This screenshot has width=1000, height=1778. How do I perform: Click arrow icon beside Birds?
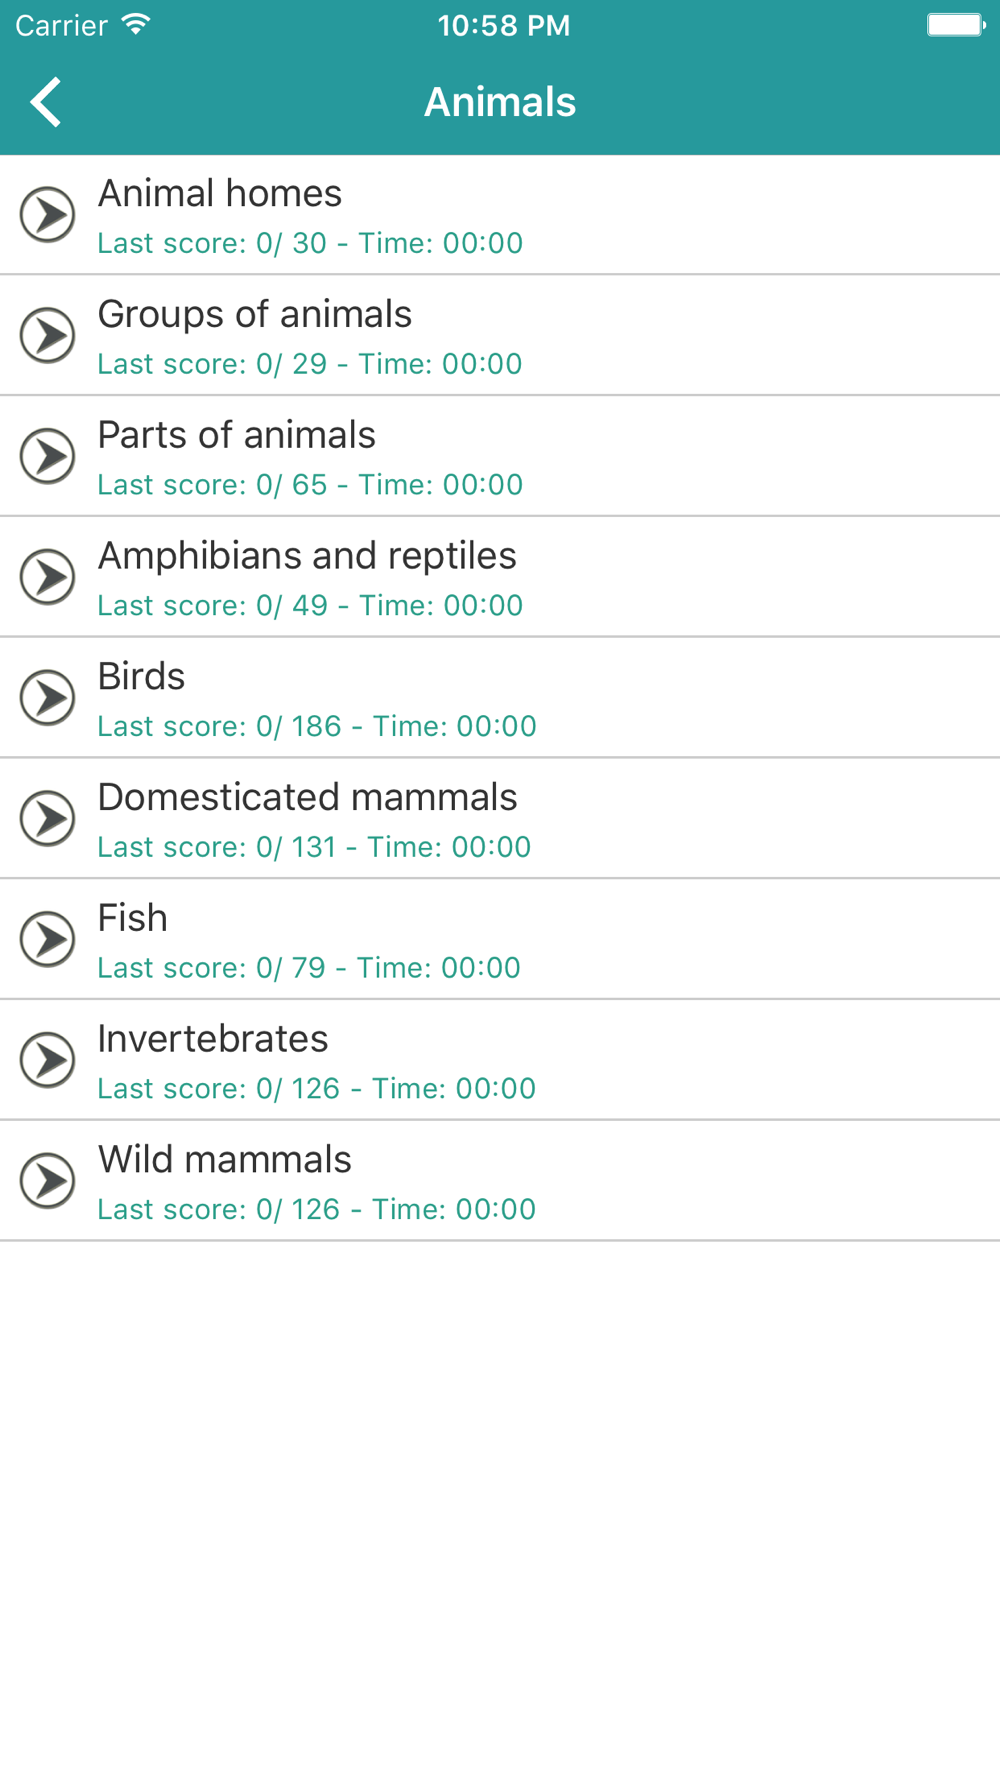(x=48, y=698)
